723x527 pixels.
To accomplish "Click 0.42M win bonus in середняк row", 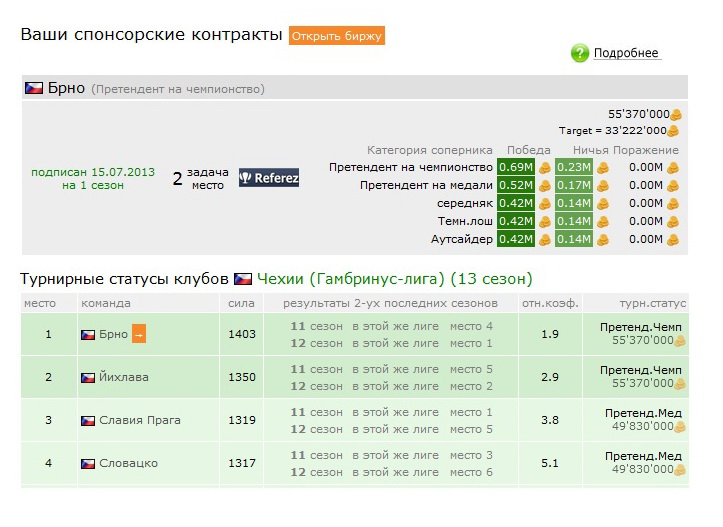I will (x=516, y=203).
